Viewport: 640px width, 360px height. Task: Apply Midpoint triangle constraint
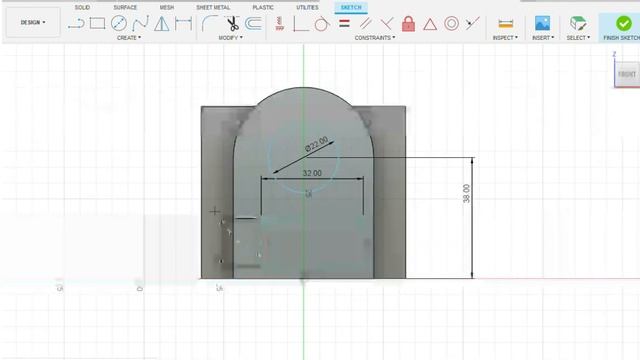click(x=430, y=24)
